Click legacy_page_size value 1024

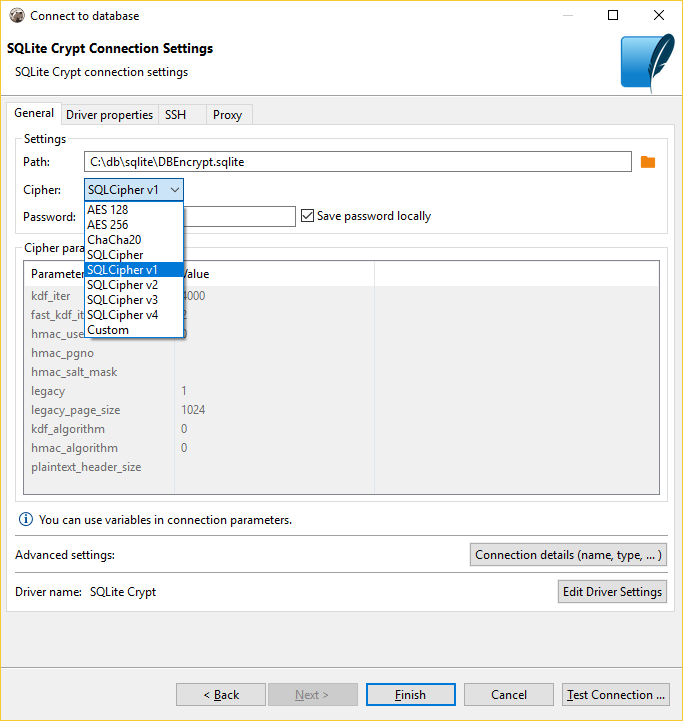click(193, 410)
